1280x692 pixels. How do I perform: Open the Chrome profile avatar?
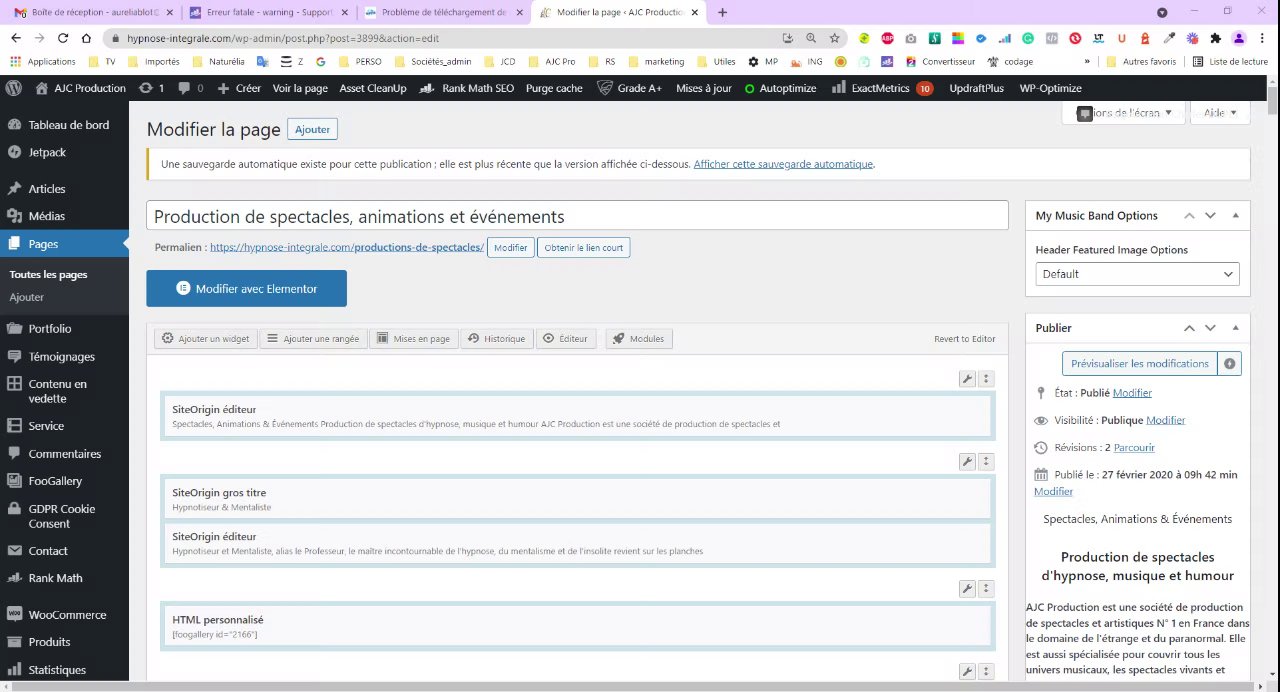pos(1238,38)
